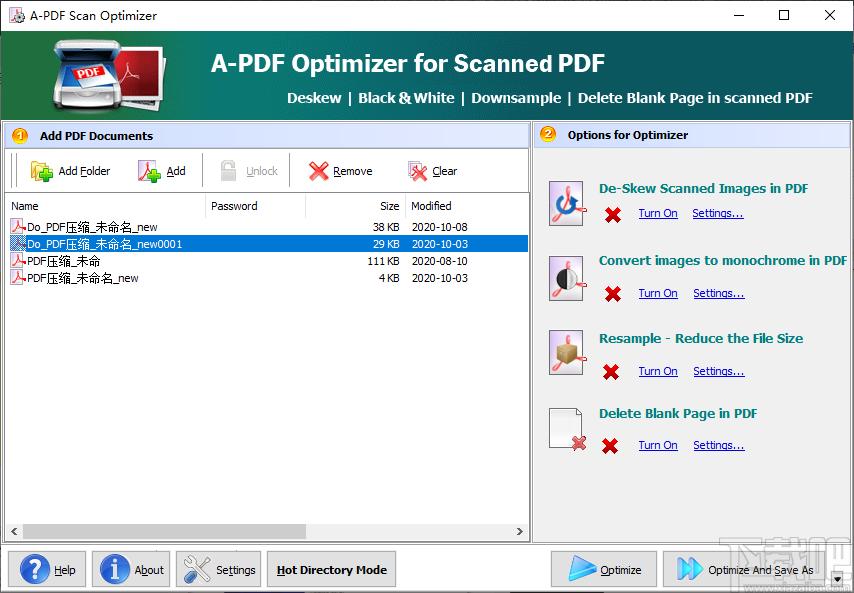The image size is (854, 593).
Task: Turn On Resample file size reduction
Action: pyautogui.click(x=658, y=371)
